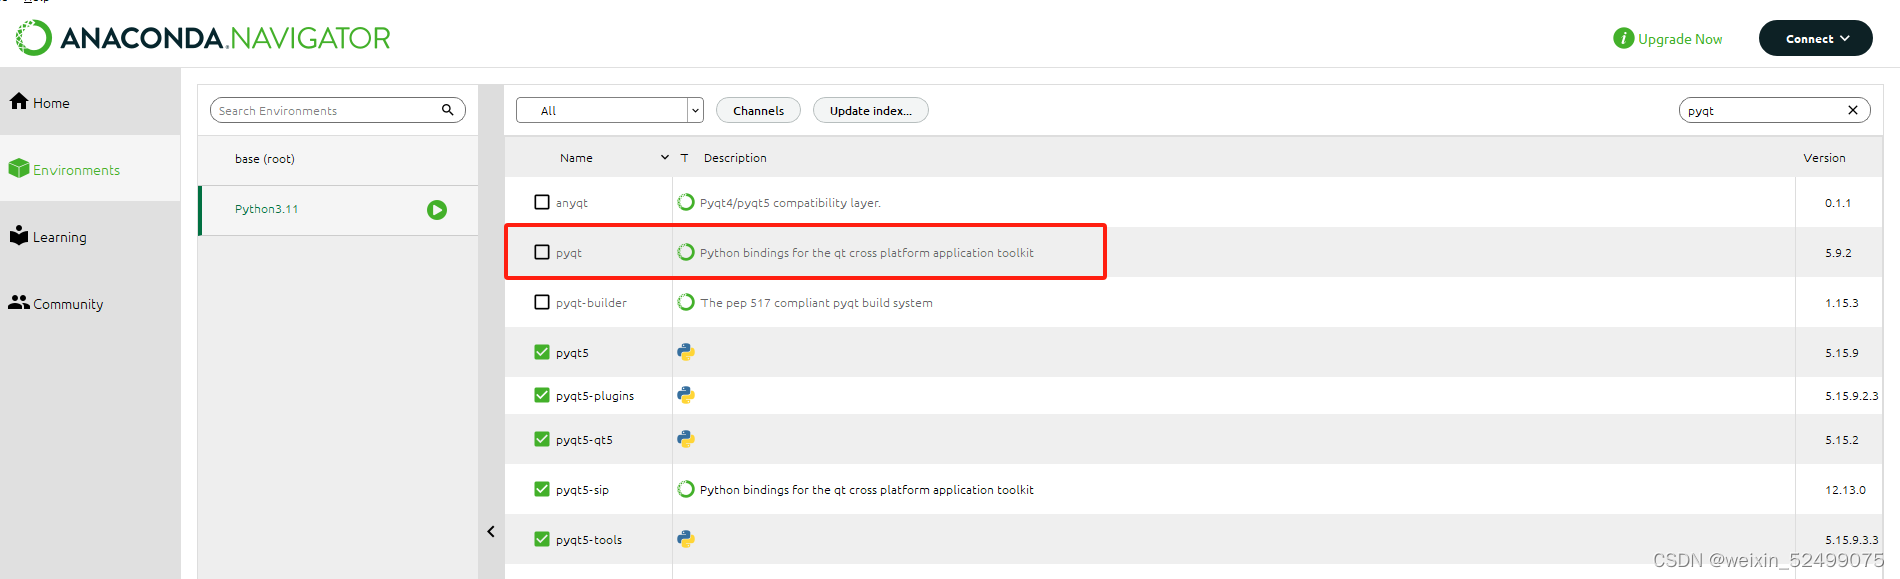Open the Connect dropdown button
This screenshot has width=1900, height=579.
1815,38
